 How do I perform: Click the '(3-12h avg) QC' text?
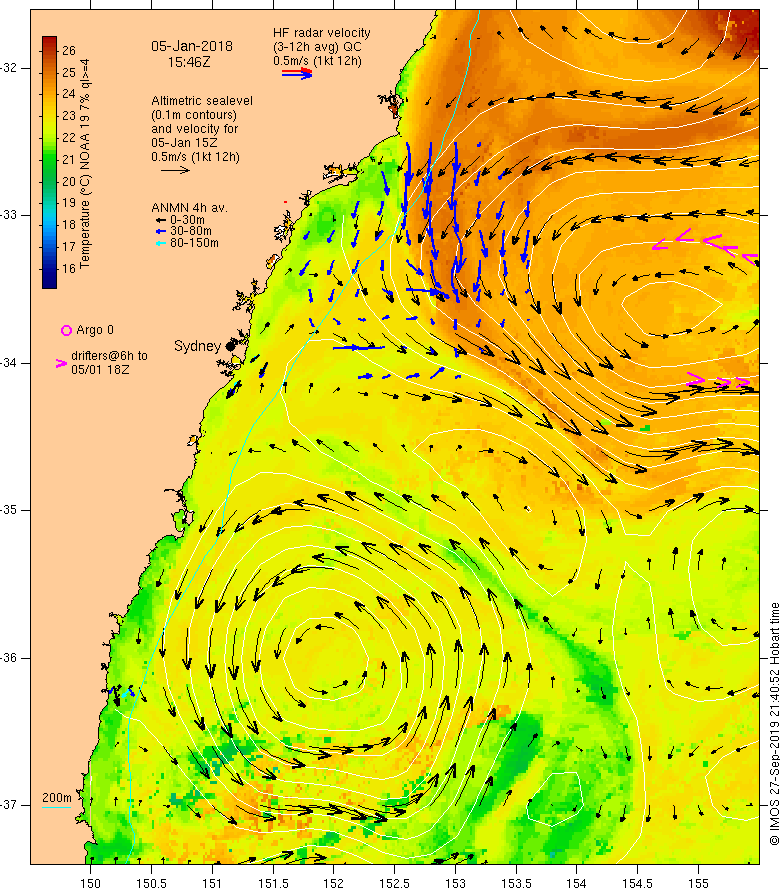click(x=317, y=47)
